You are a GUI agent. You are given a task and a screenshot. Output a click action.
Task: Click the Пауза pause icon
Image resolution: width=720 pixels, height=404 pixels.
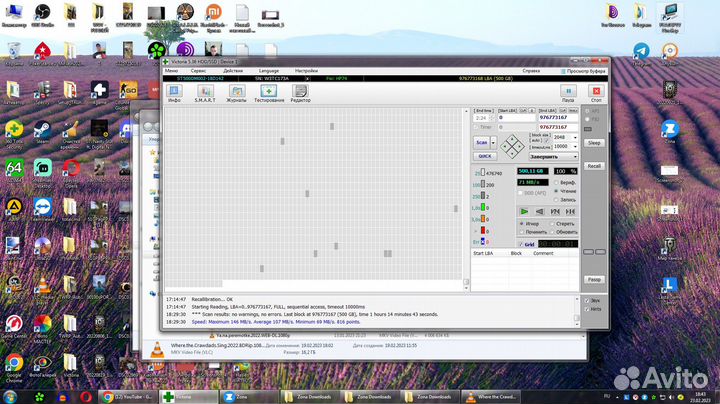[x=568, y=92]
